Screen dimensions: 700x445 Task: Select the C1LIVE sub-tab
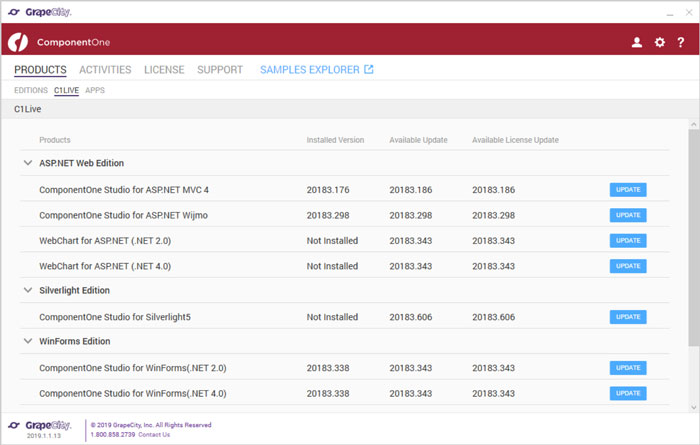(x=66, y=91)
